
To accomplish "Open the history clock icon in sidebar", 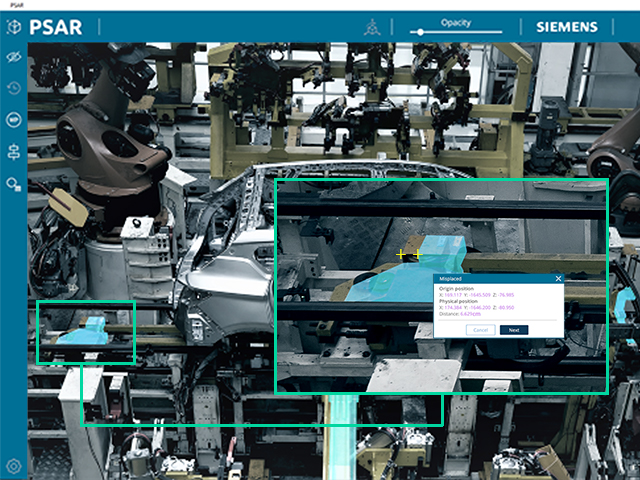I will 13,88.
